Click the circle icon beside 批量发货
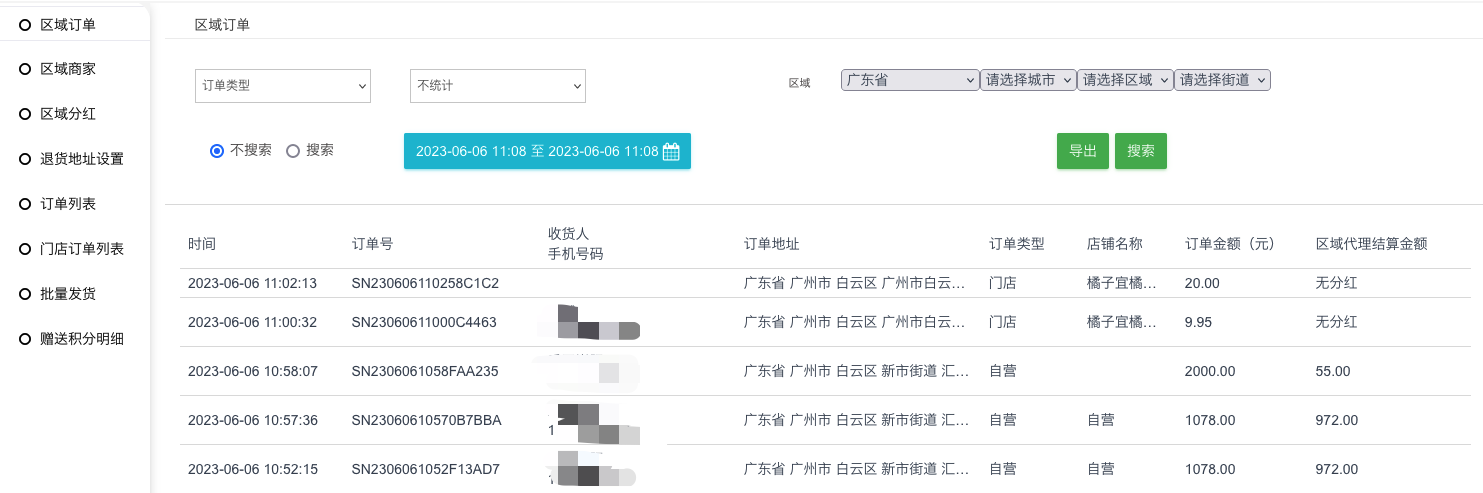 click(x=25, y=294)
